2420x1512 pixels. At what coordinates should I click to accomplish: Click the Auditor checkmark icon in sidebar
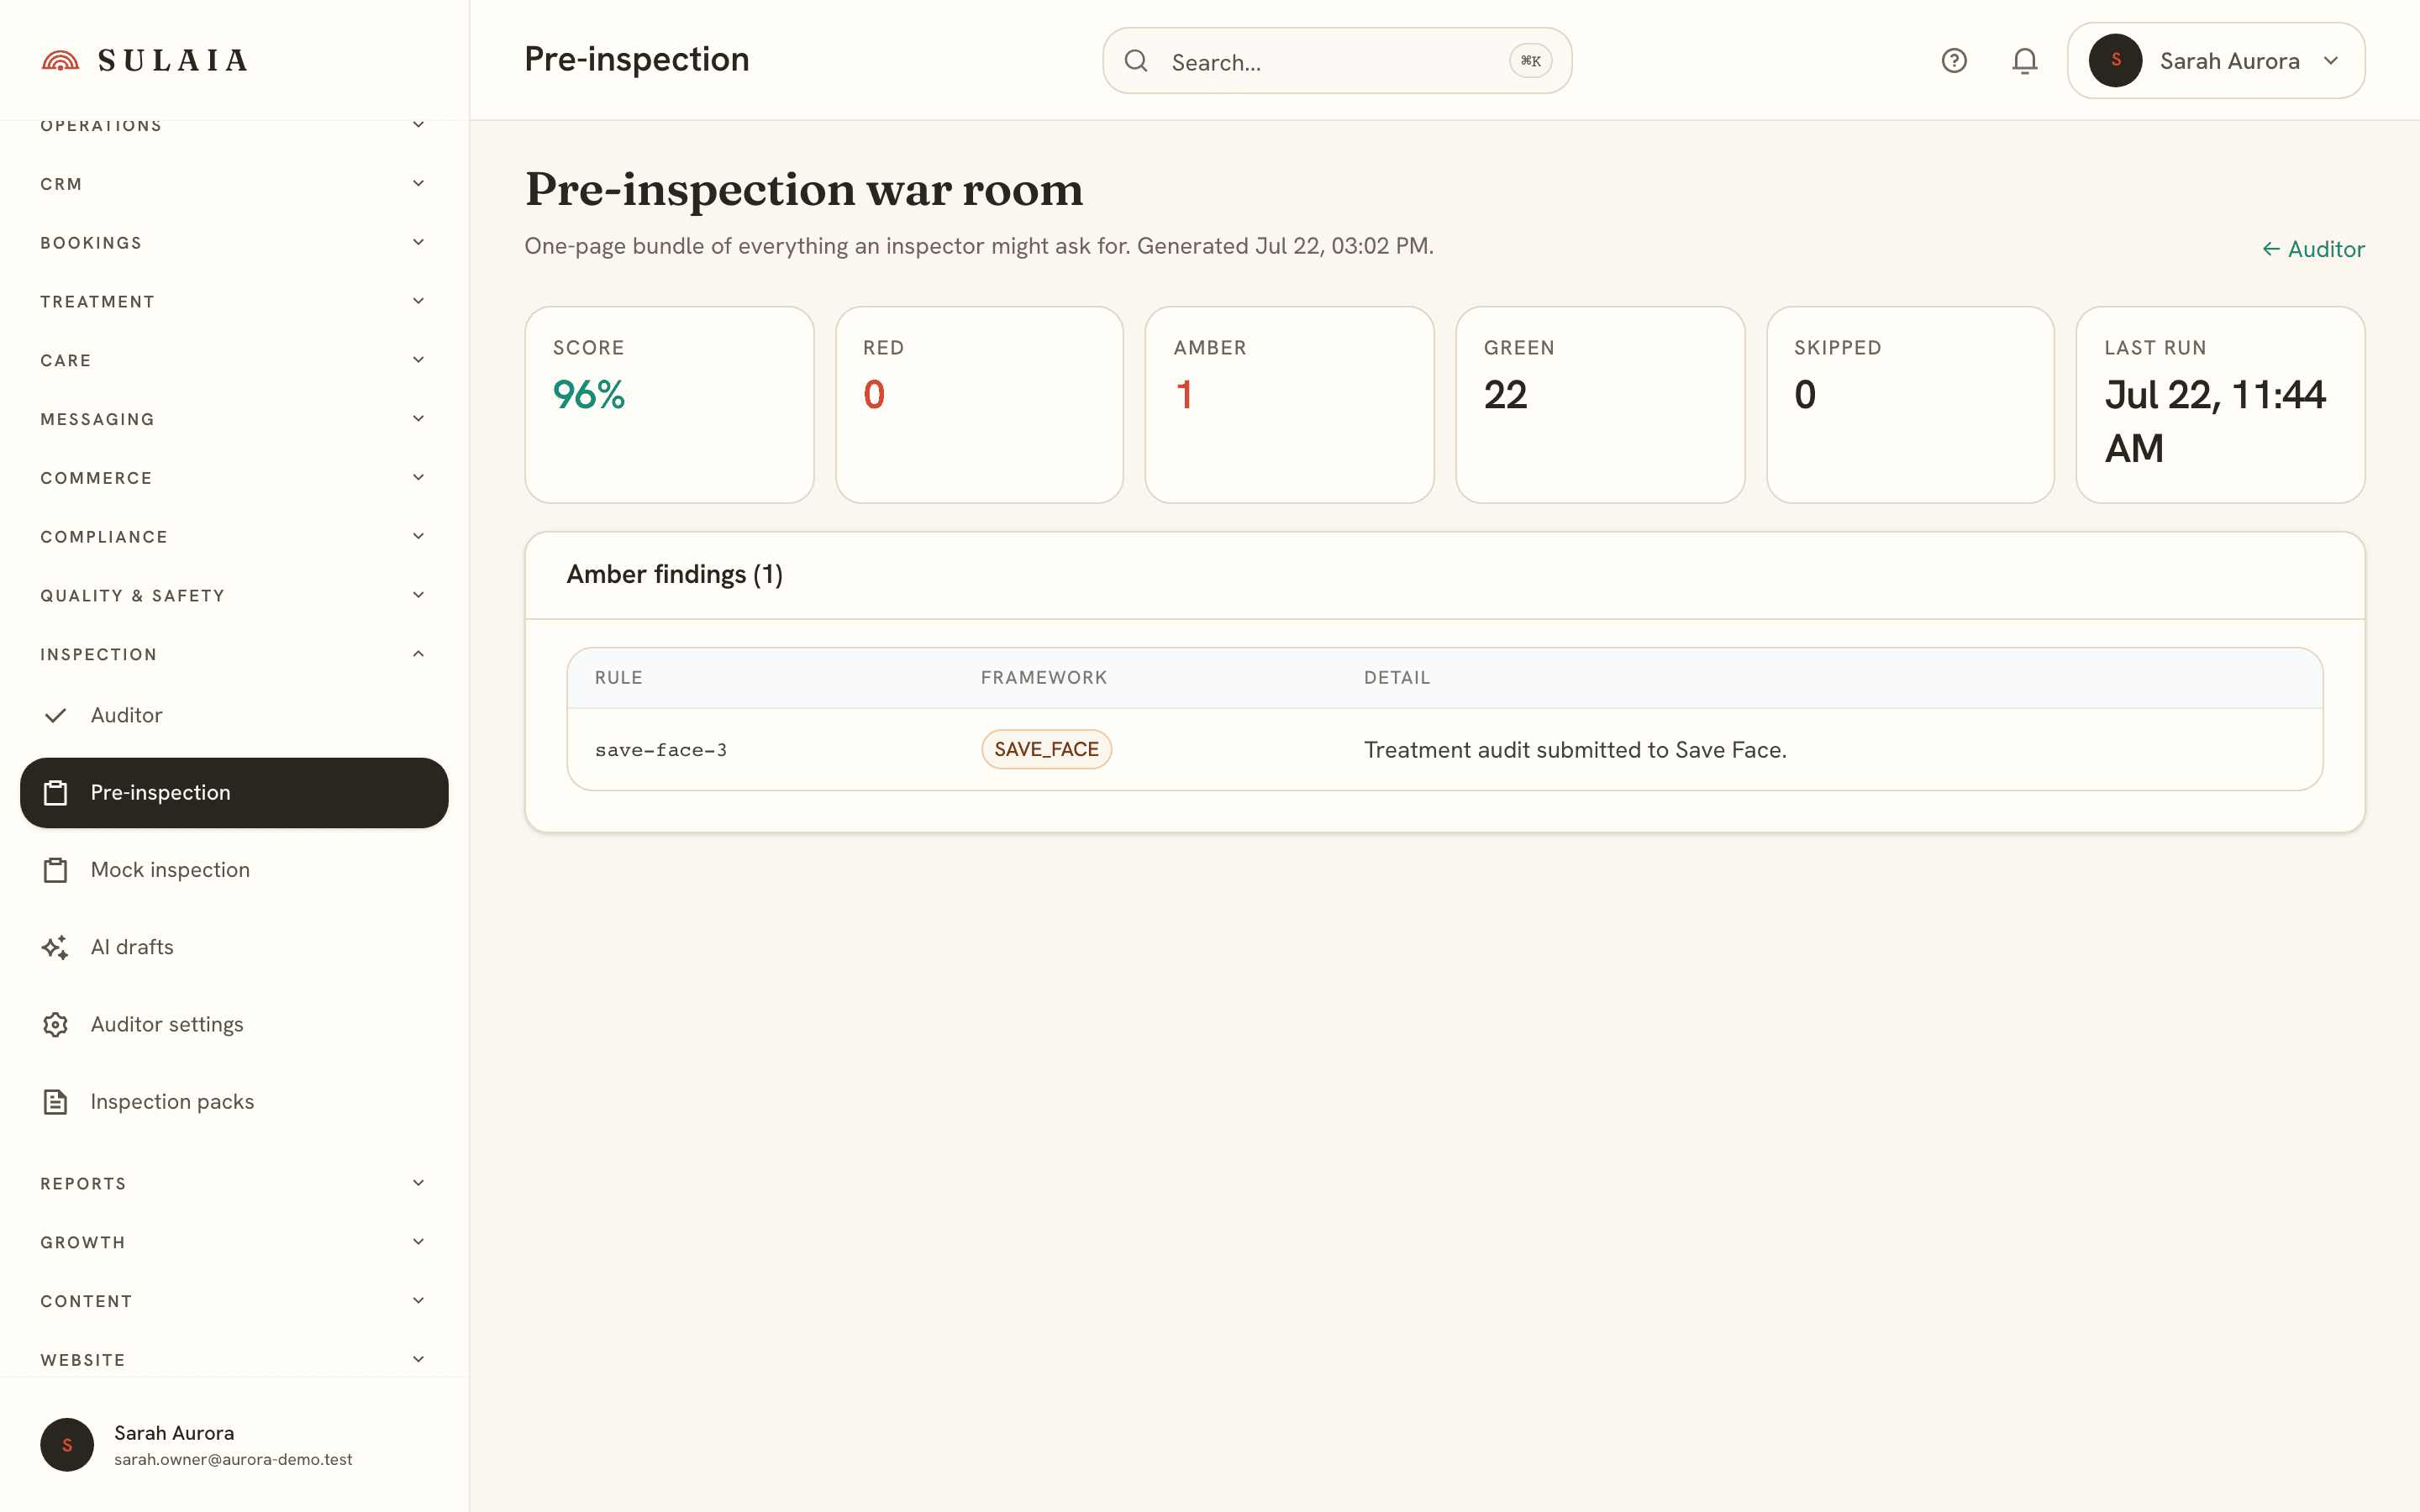coord(56,715)
